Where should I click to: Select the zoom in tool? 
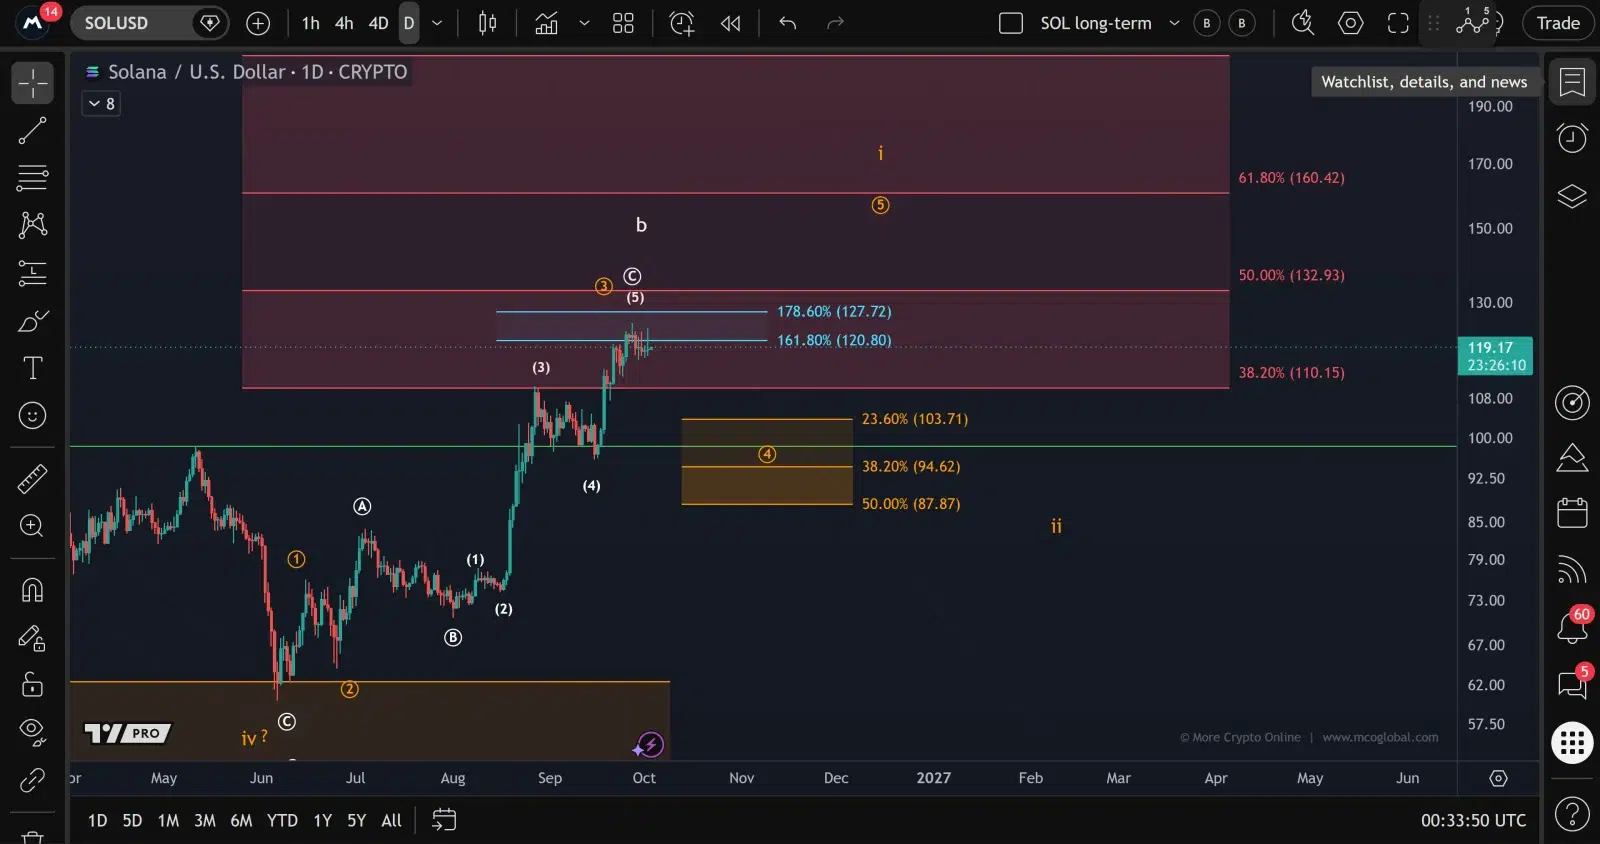click(x=33, y=526)
